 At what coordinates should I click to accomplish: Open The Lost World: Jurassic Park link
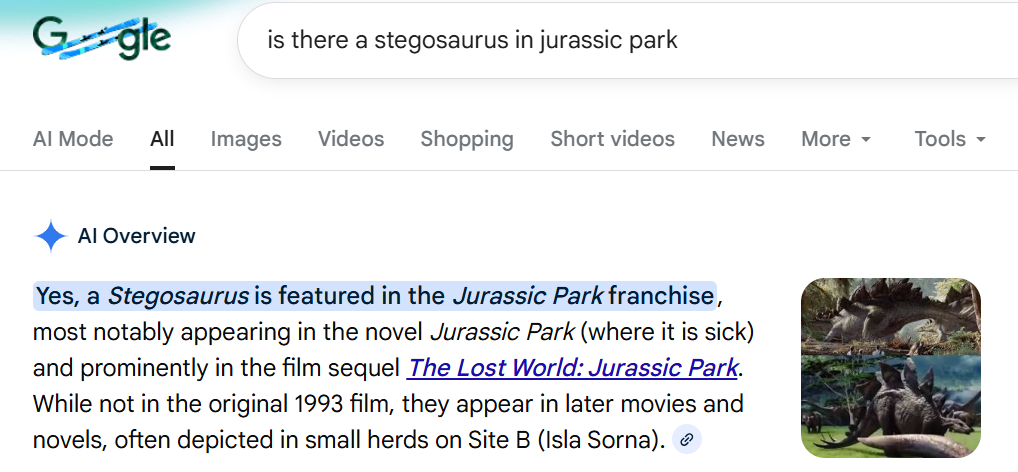[573, 367]
